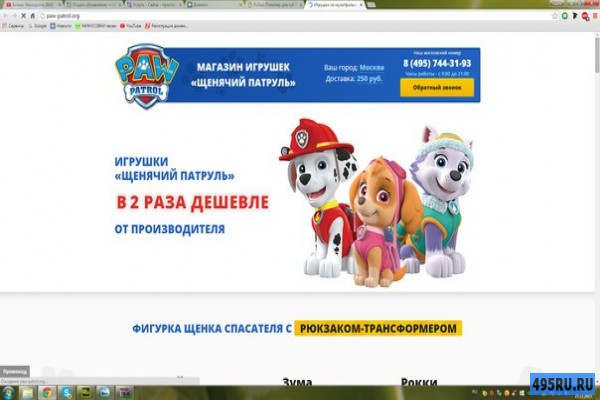
Task: Click the green circle extension icon
Action: click(565, 16)
